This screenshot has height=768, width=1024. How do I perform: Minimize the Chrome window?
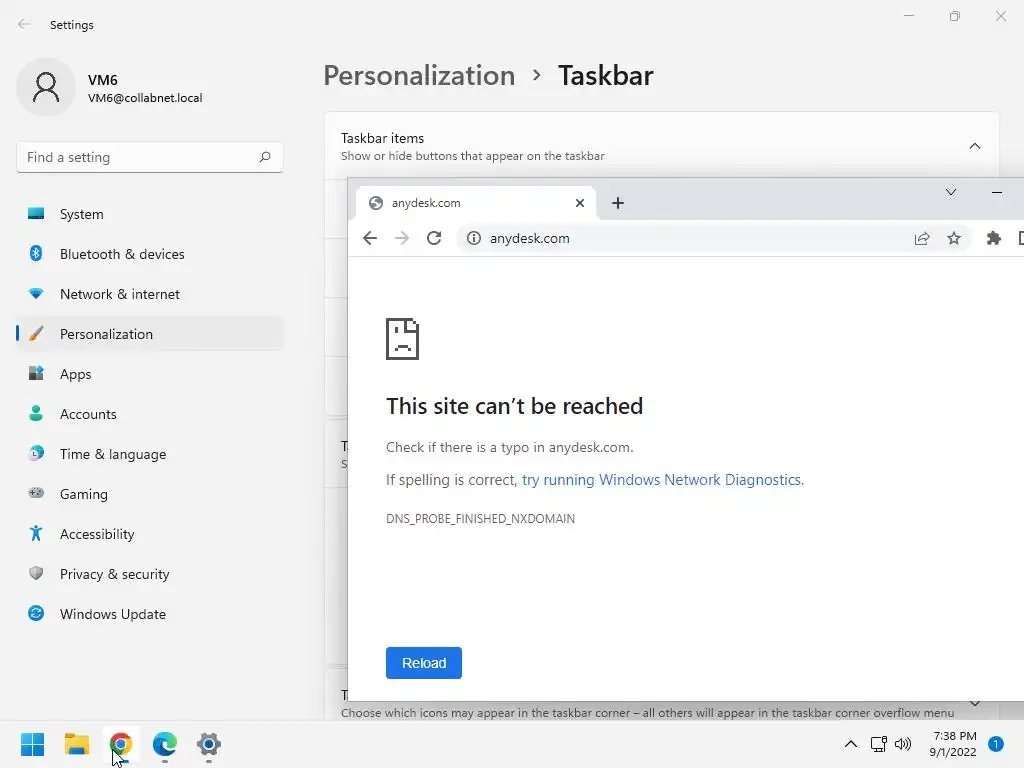pos(997,193)
